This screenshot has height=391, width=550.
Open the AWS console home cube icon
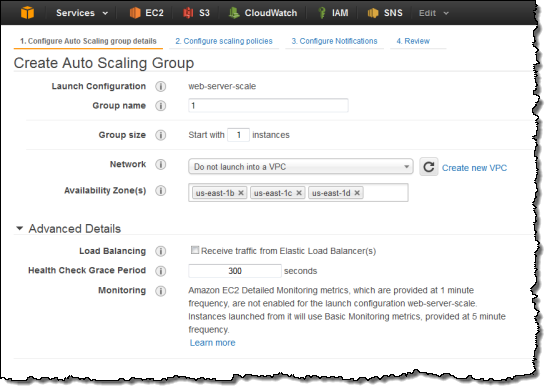[x=27, y=13]
